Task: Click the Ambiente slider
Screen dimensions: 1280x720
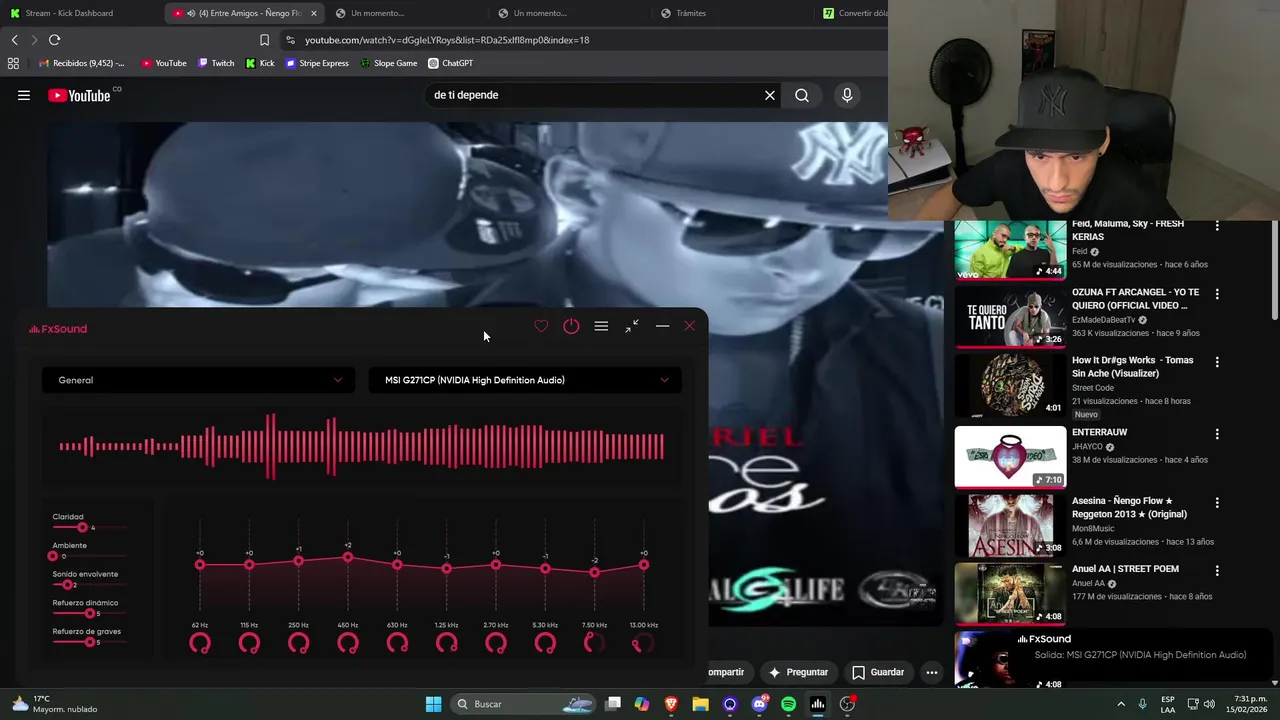Action: 89,556
